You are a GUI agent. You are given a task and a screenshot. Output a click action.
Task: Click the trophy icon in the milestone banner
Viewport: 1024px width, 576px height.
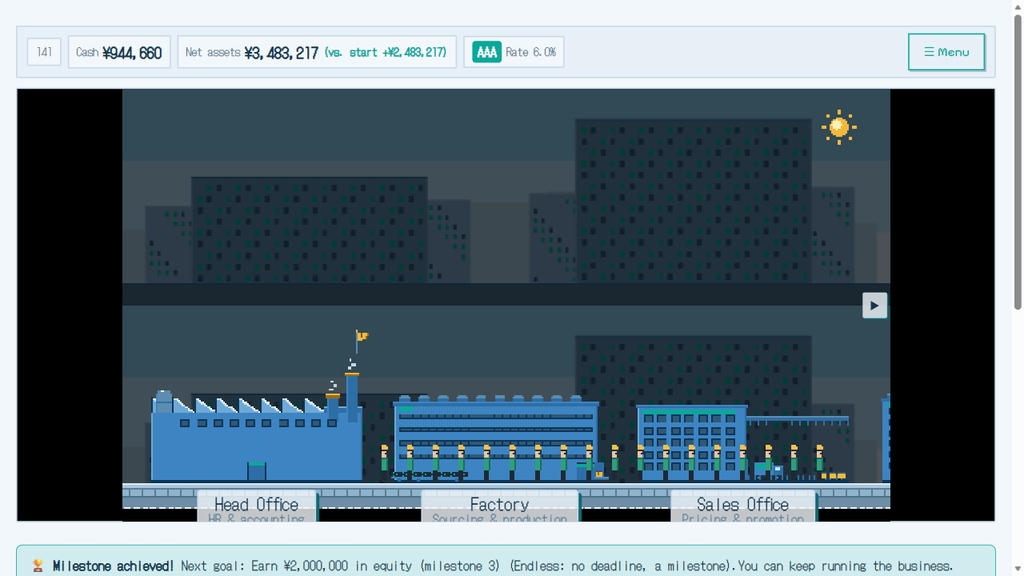[38, 566]
